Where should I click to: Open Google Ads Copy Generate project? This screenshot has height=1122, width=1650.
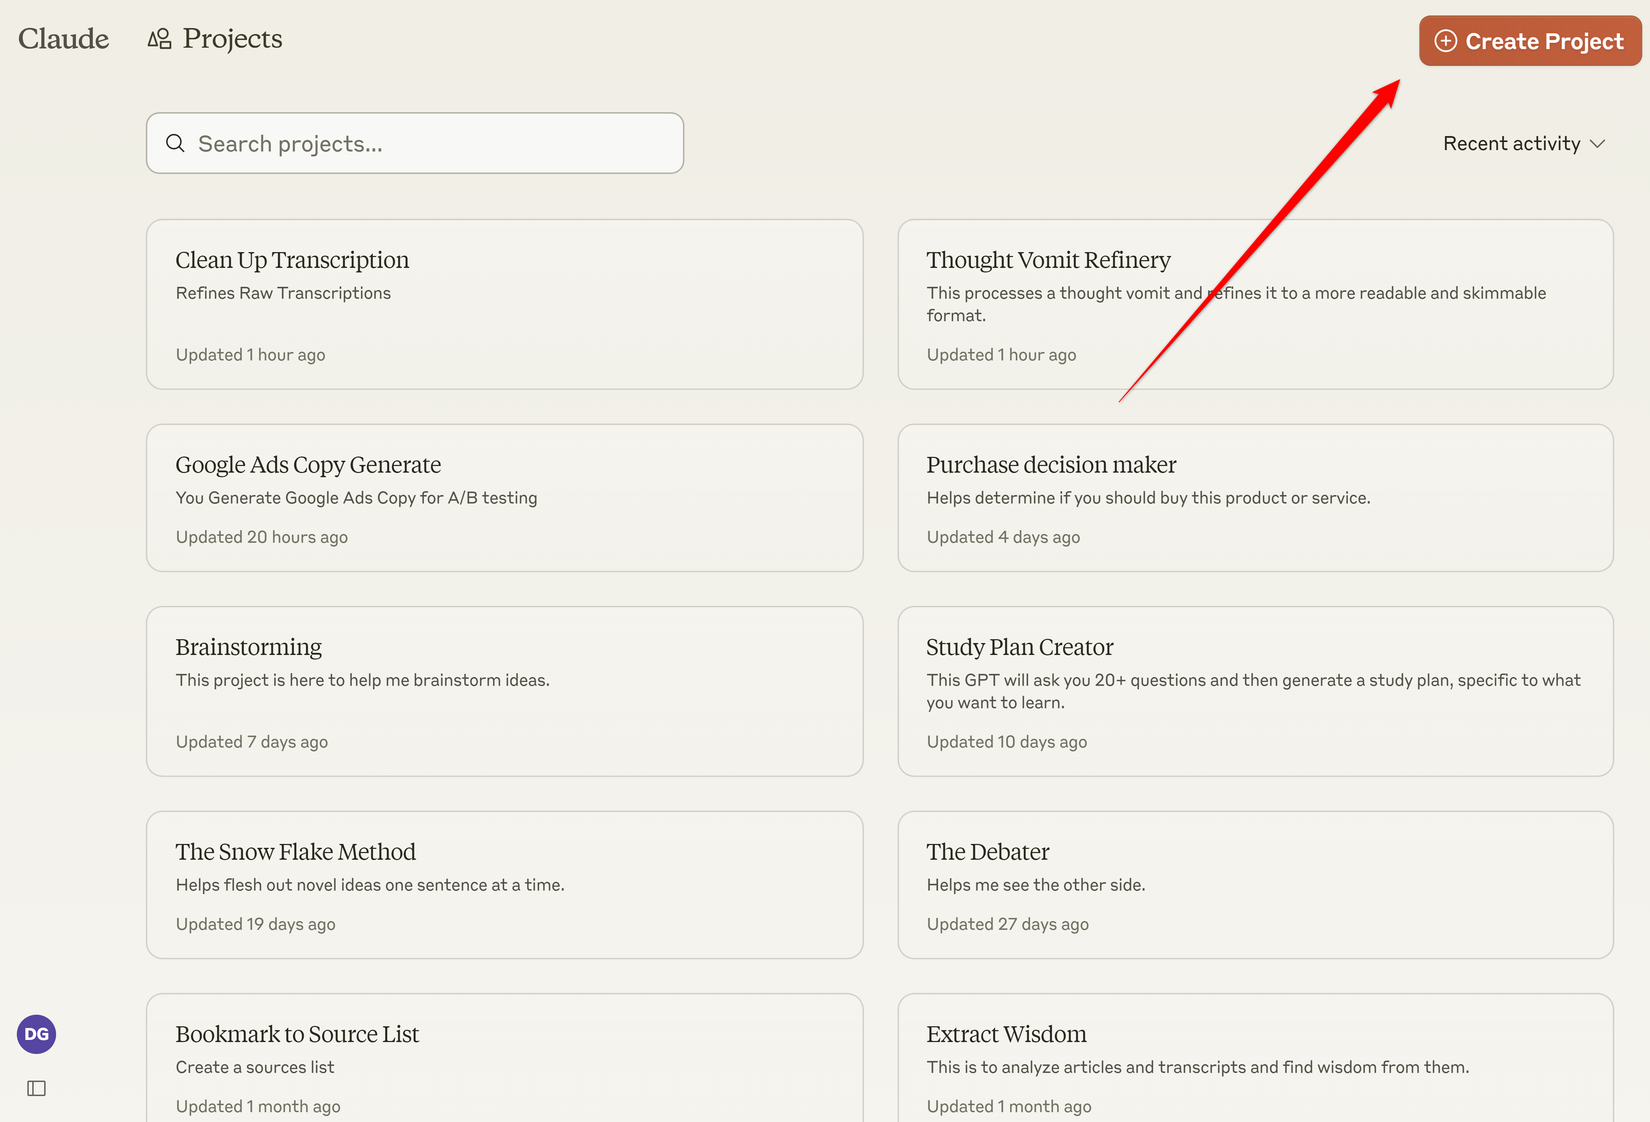505,498
